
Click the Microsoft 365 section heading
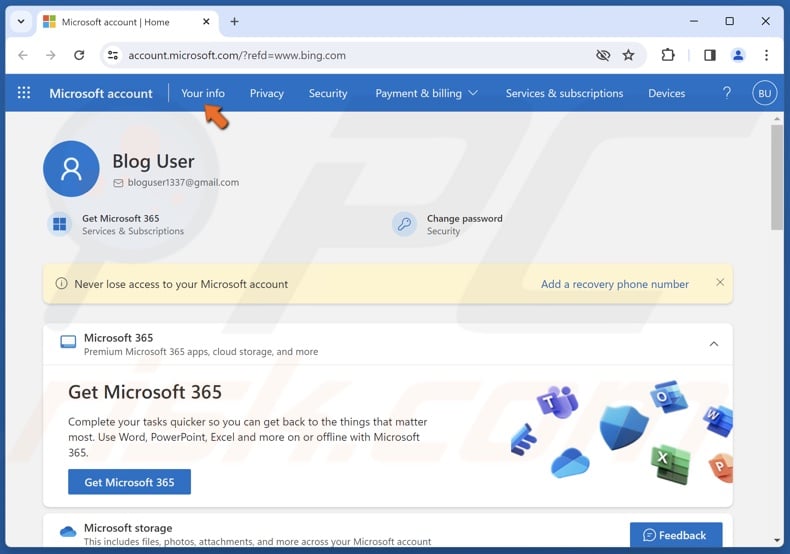pyautogui.click(x=118, y=337)
